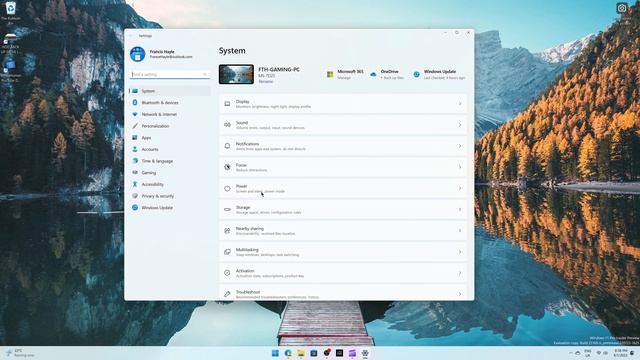Click the Storage drive icon
The width and height of the screenshot is (640, 360).
(x=227, y=209)
